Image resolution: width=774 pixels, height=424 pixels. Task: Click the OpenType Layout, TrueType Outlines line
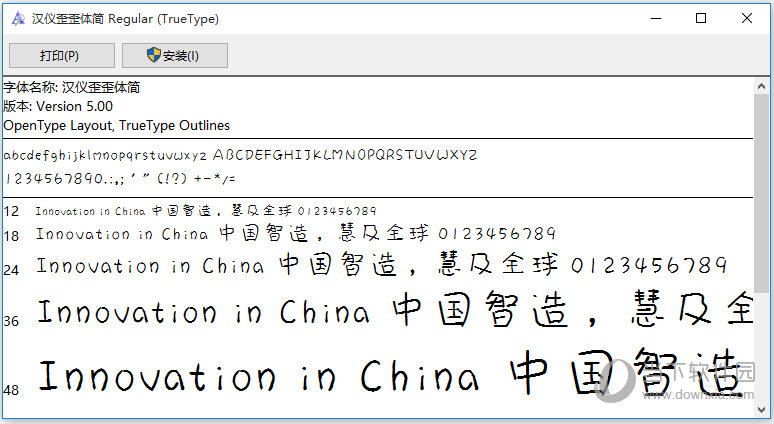tap(116, 125)
